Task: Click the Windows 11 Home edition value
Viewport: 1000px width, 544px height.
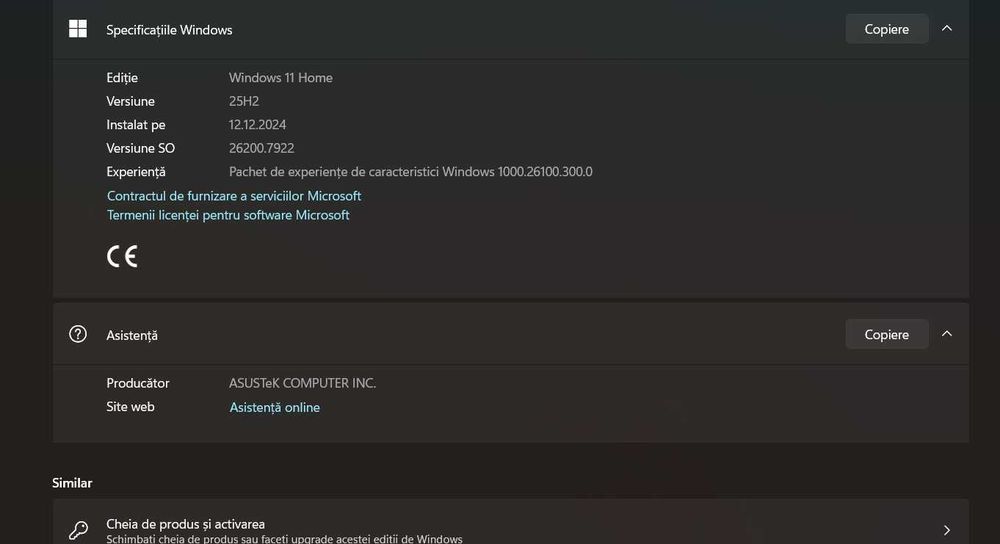Action: [281, 78]
